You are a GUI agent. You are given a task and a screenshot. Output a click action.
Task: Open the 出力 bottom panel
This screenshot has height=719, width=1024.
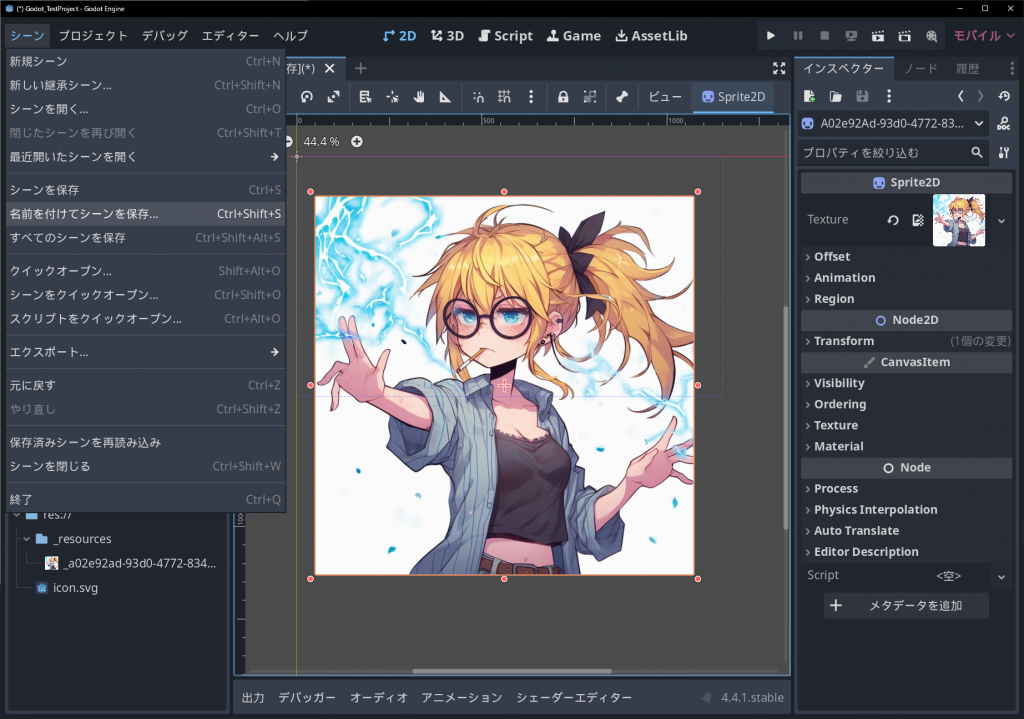pos(253,698)
